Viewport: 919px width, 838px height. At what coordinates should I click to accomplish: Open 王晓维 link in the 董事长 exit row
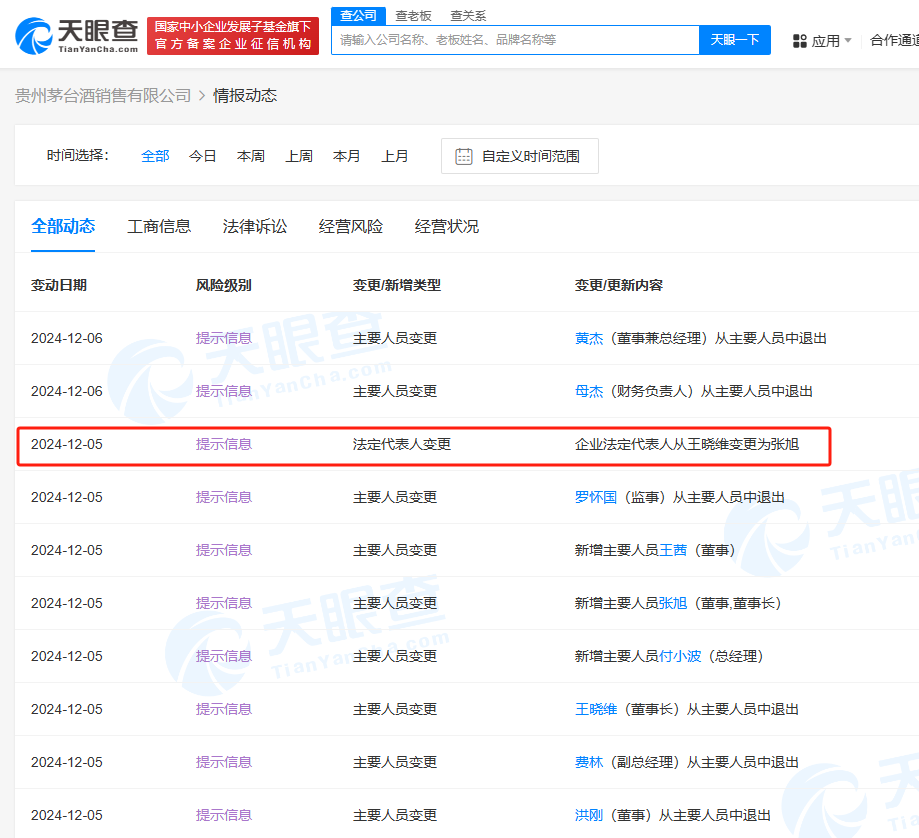point(596,710)
